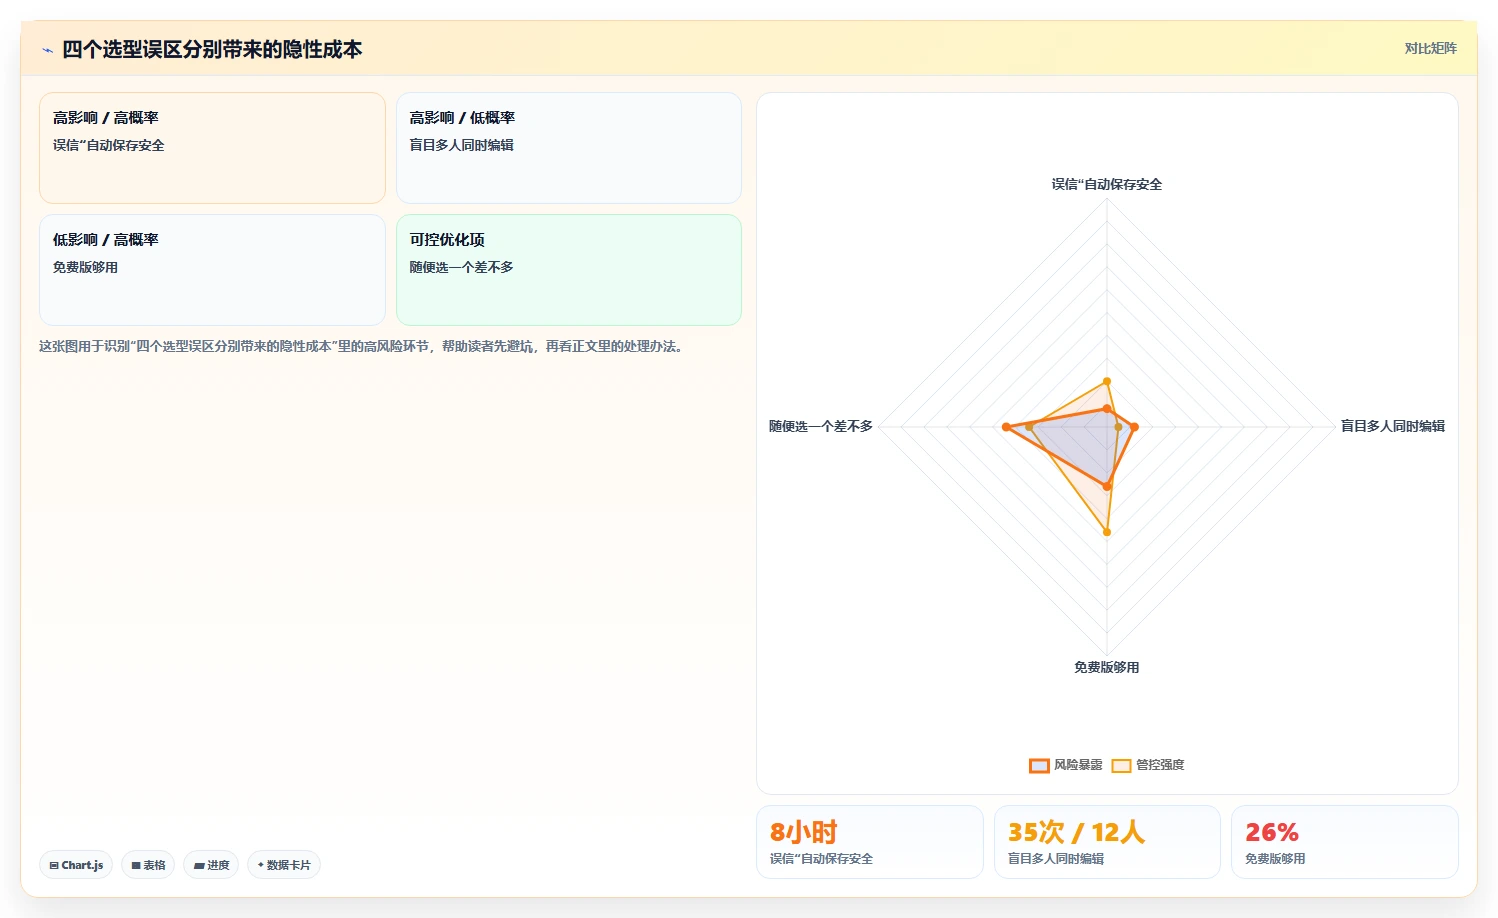Click radar axis label 免费版够用
The width and height of the screenshot is (1498, 918).
point(1106,667)
